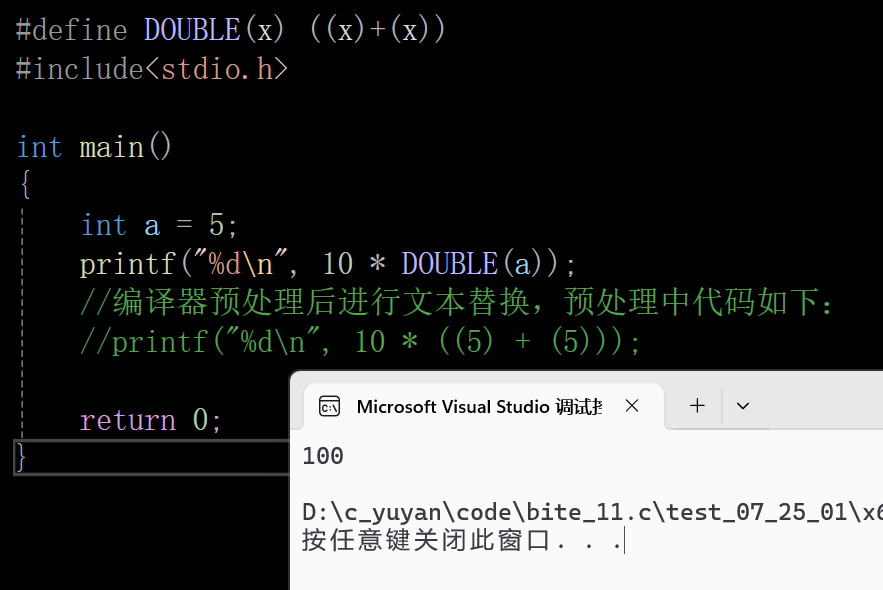Screen dimensions: 883x590
Task: Click the D:\c_yuyan file path output line
Action: 592,512
